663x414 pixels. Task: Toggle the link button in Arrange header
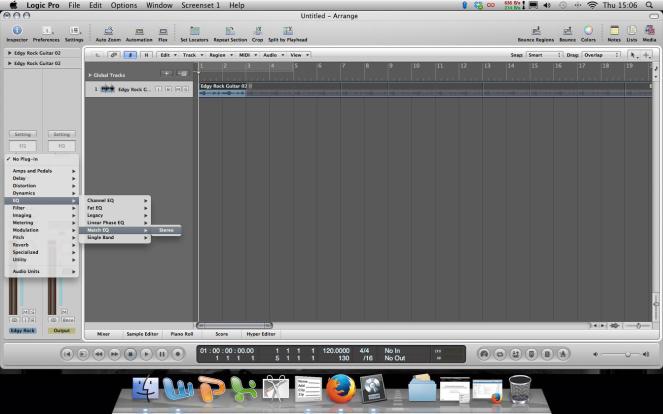[113, 54]
